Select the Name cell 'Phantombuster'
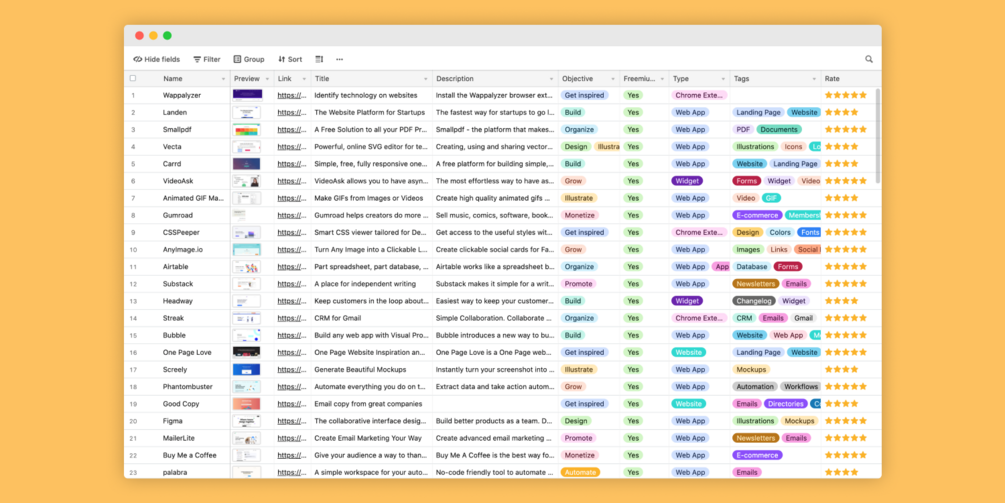1005x503 pixels. (188, 386)
